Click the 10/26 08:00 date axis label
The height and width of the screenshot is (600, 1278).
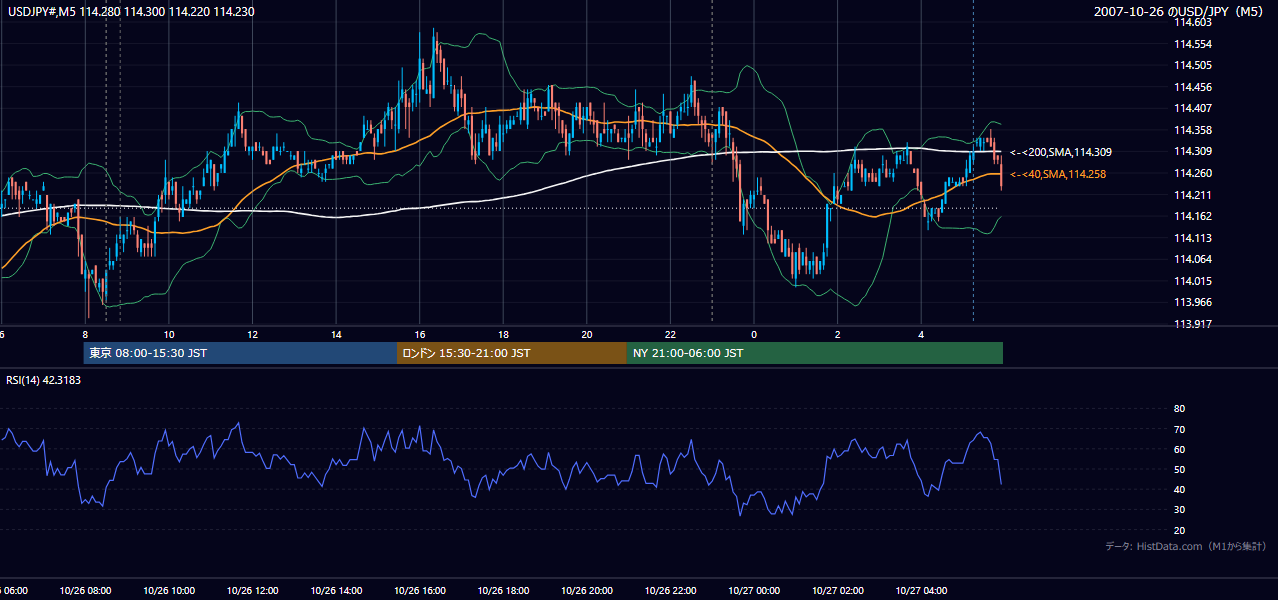[x=85, y=591]
